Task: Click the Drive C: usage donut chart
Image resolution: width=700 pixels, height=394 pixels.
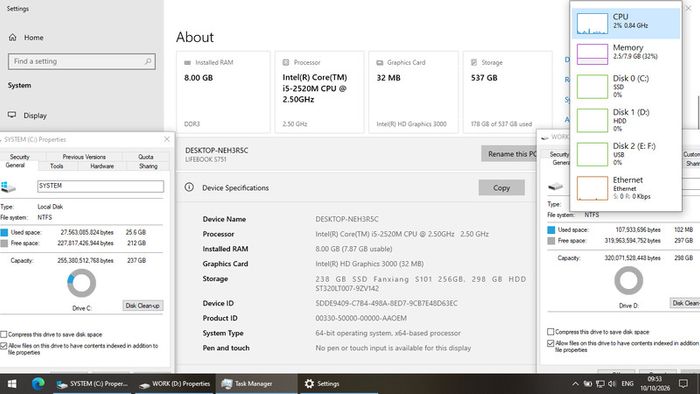Action: 81,283
